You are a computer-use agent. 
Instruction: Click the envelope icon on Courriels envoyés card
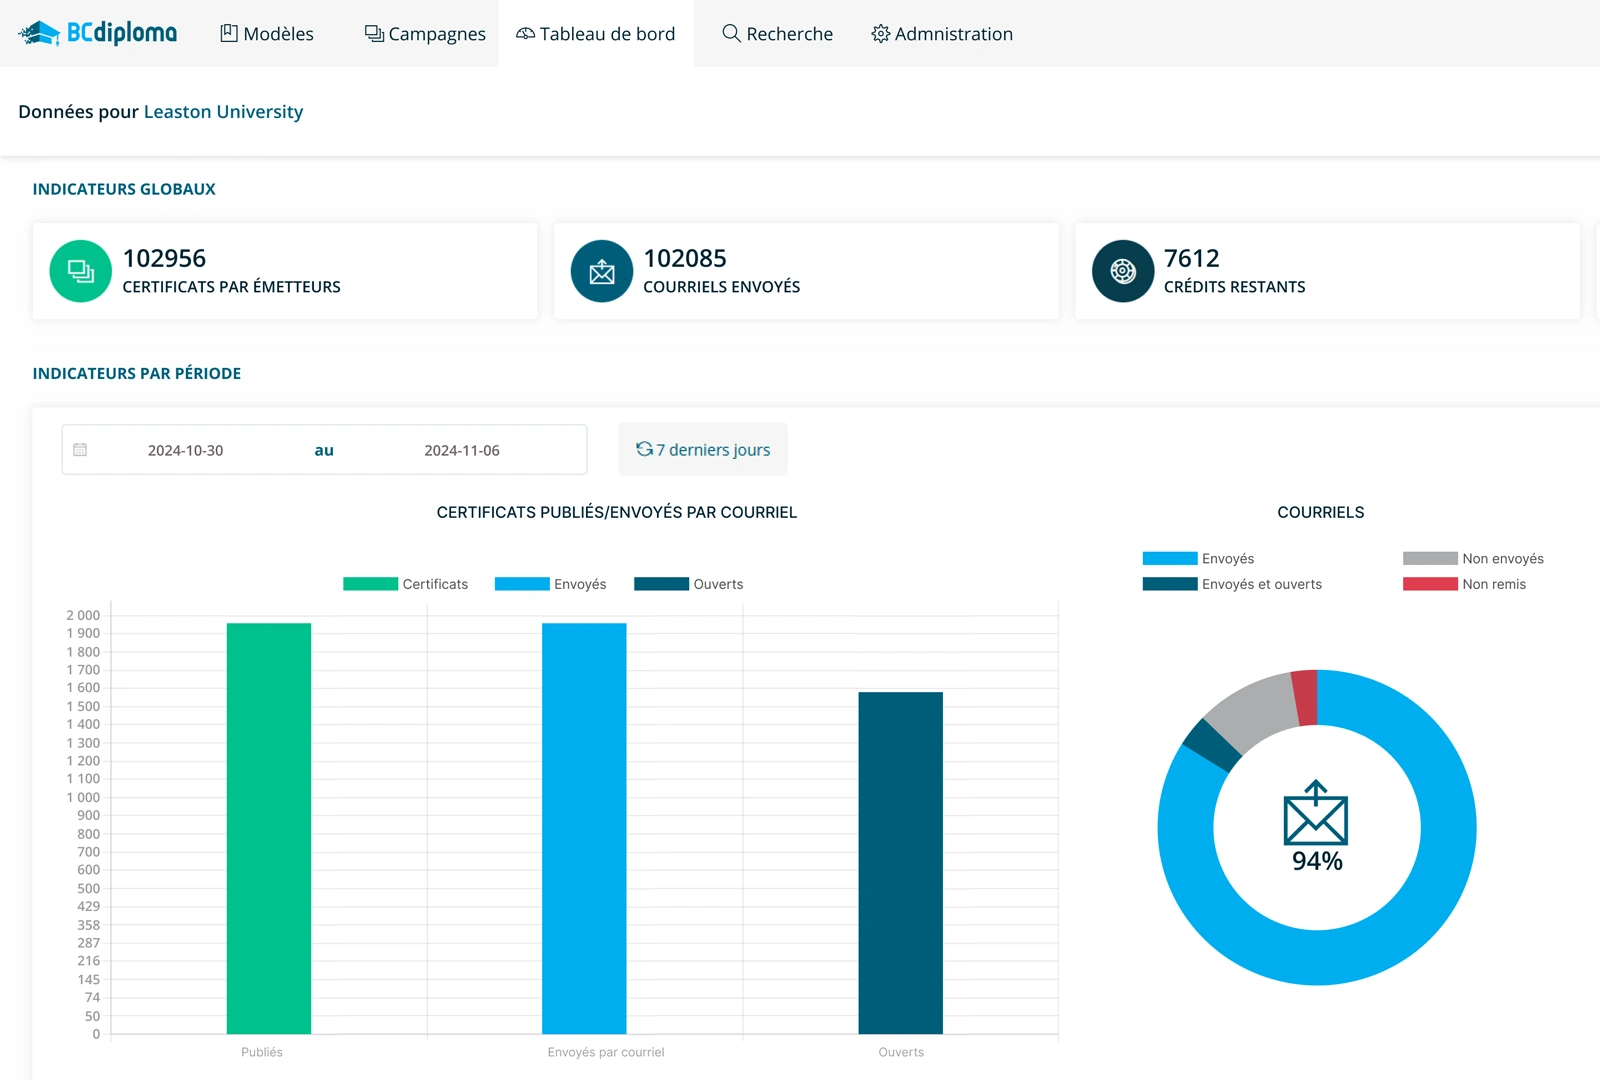pyautogui.click(x=601, y=271)
